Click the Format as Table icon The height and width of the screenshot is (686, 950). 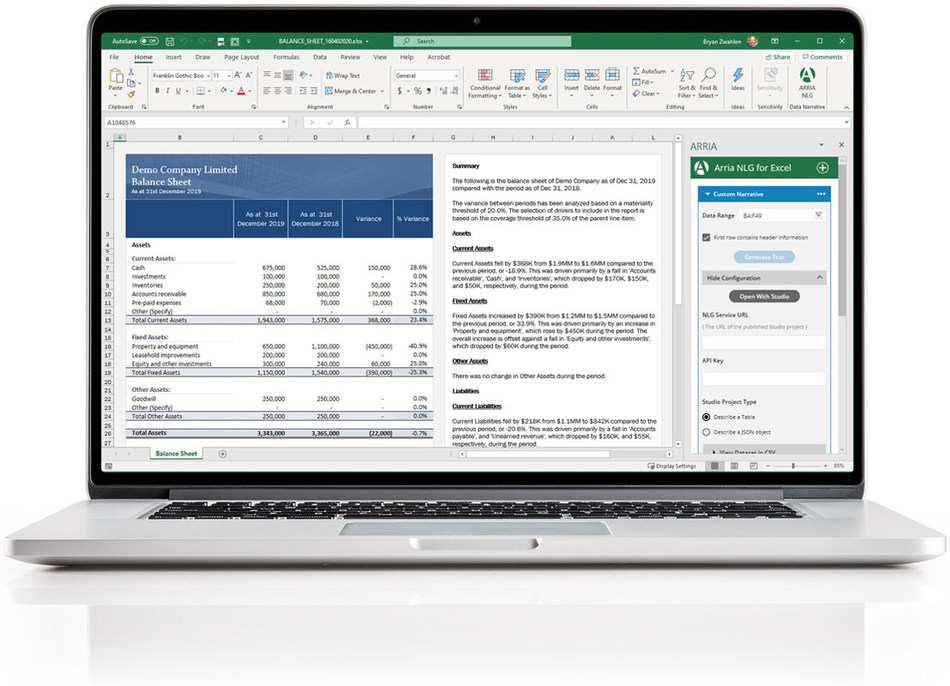click(517, 76)
